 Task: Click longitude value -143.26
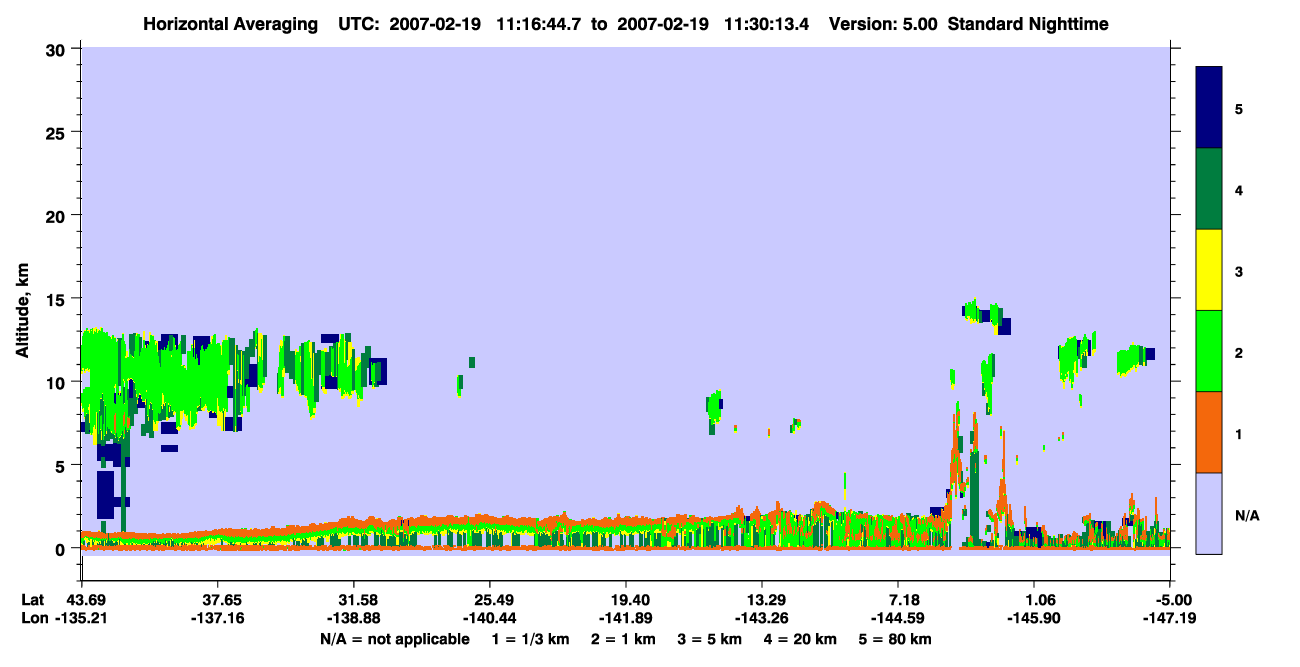[762, 619]
